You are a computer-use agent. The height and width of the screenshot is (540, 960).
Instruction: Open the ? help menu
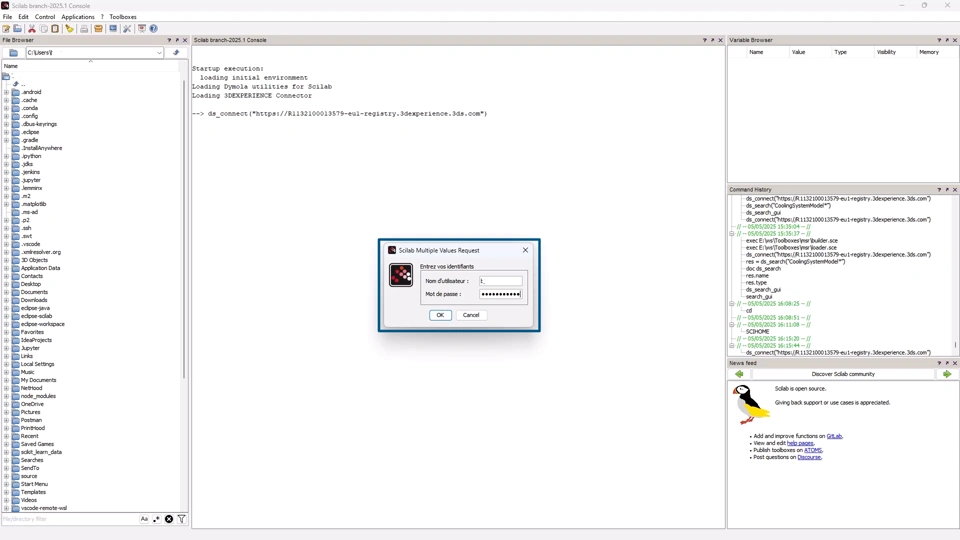[102, 17]
